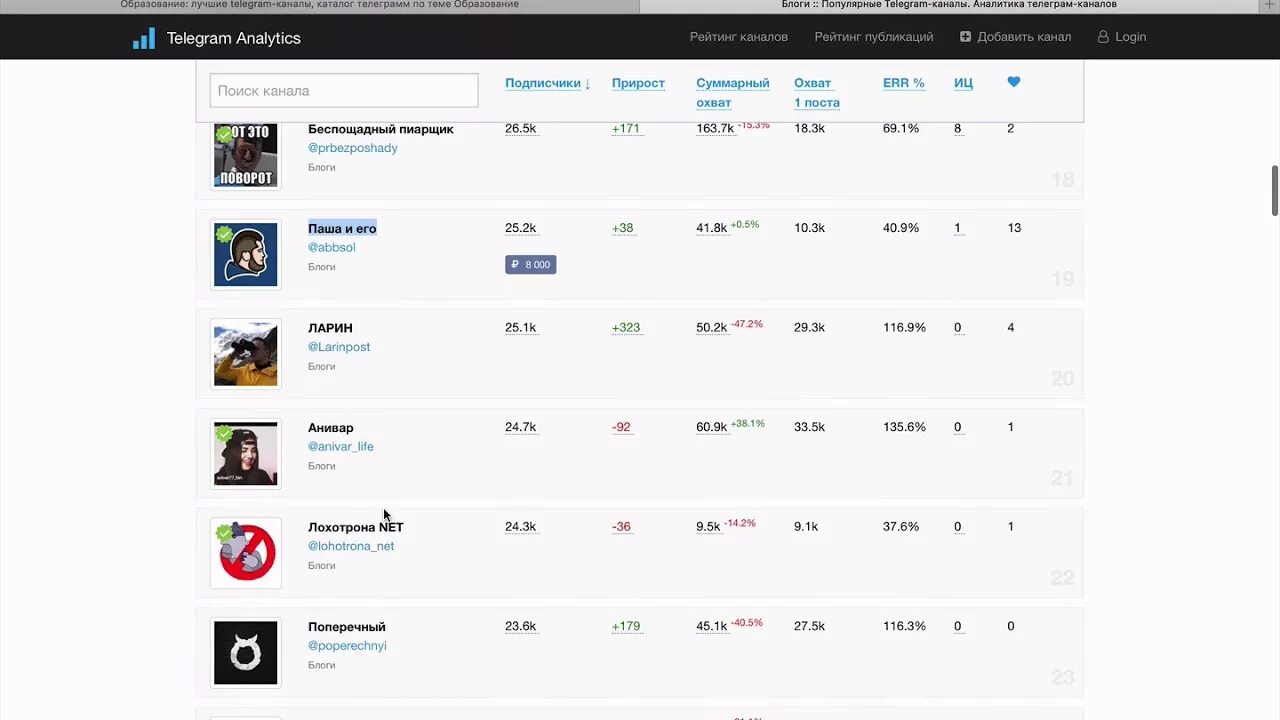The image size is (1280, 720).
Task: Click the 135.6% ERR value
Action: coord(905,427)
